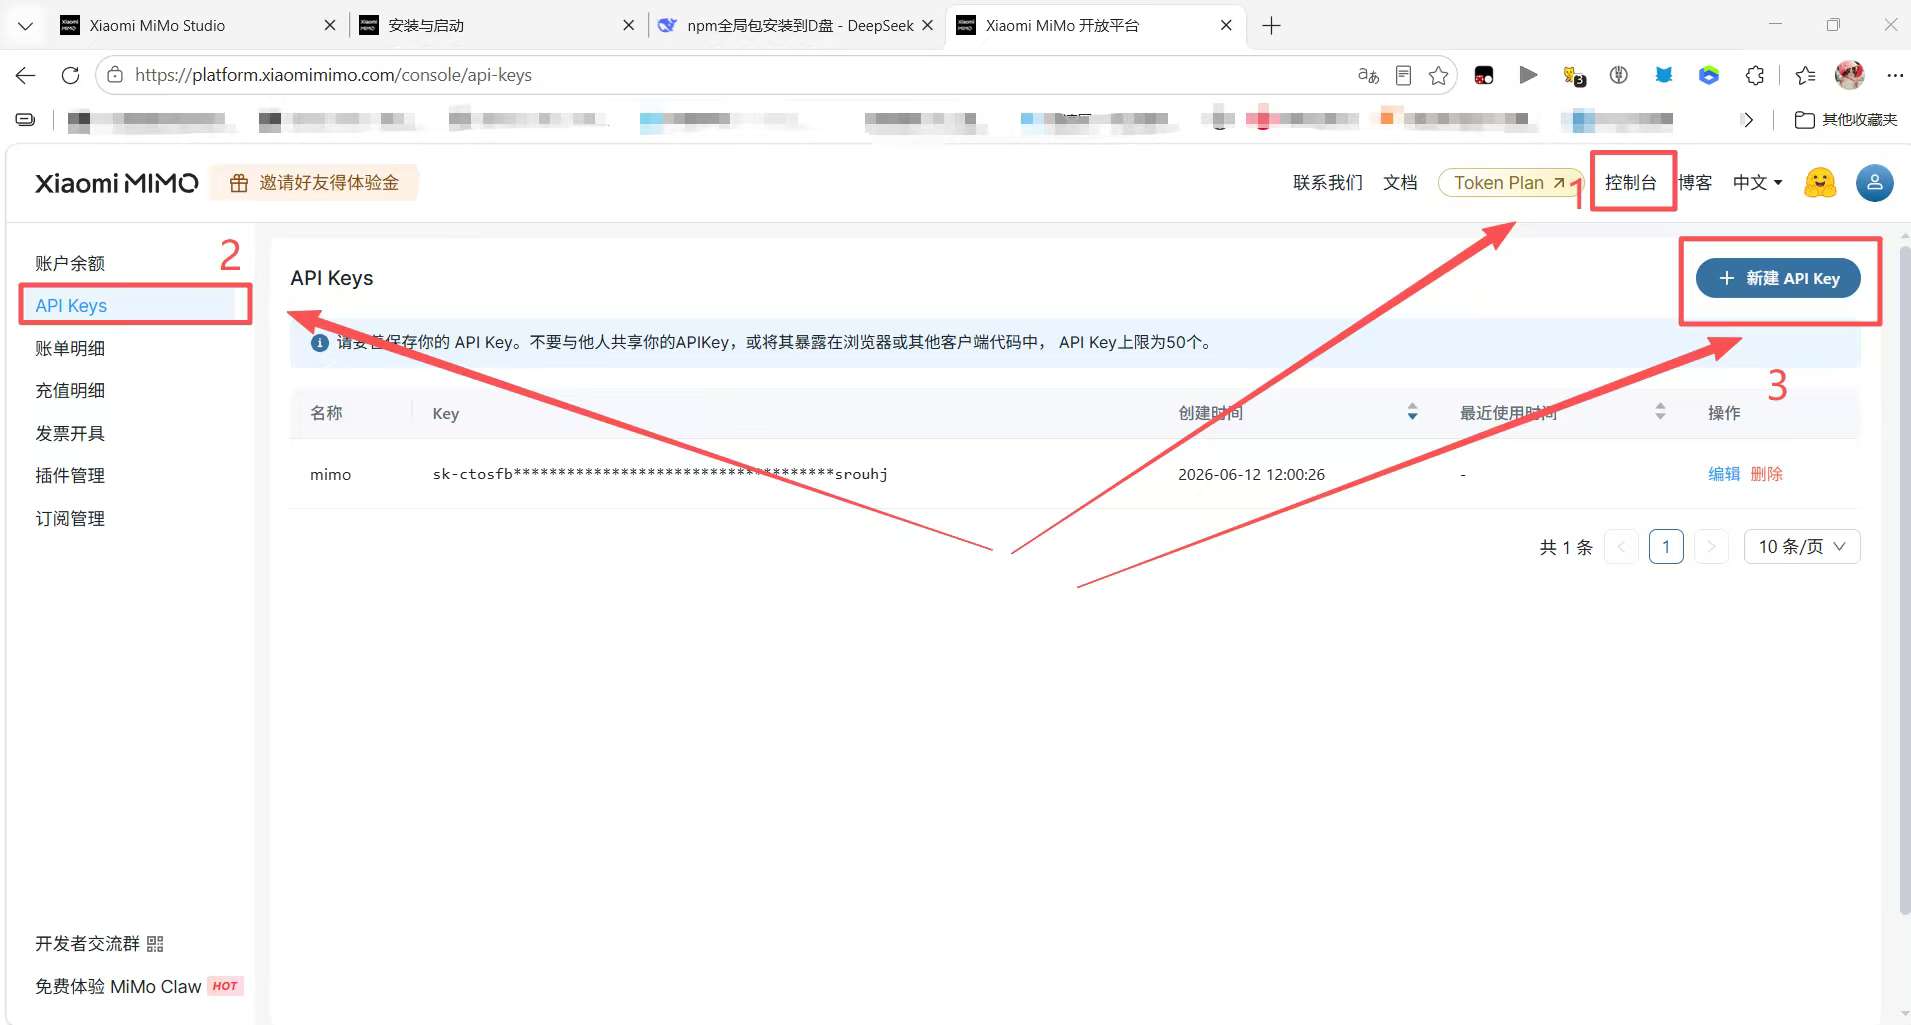1911x1025 pixels.
Task: Open user account avatar menu
Action: click(x=1874, y=183)
